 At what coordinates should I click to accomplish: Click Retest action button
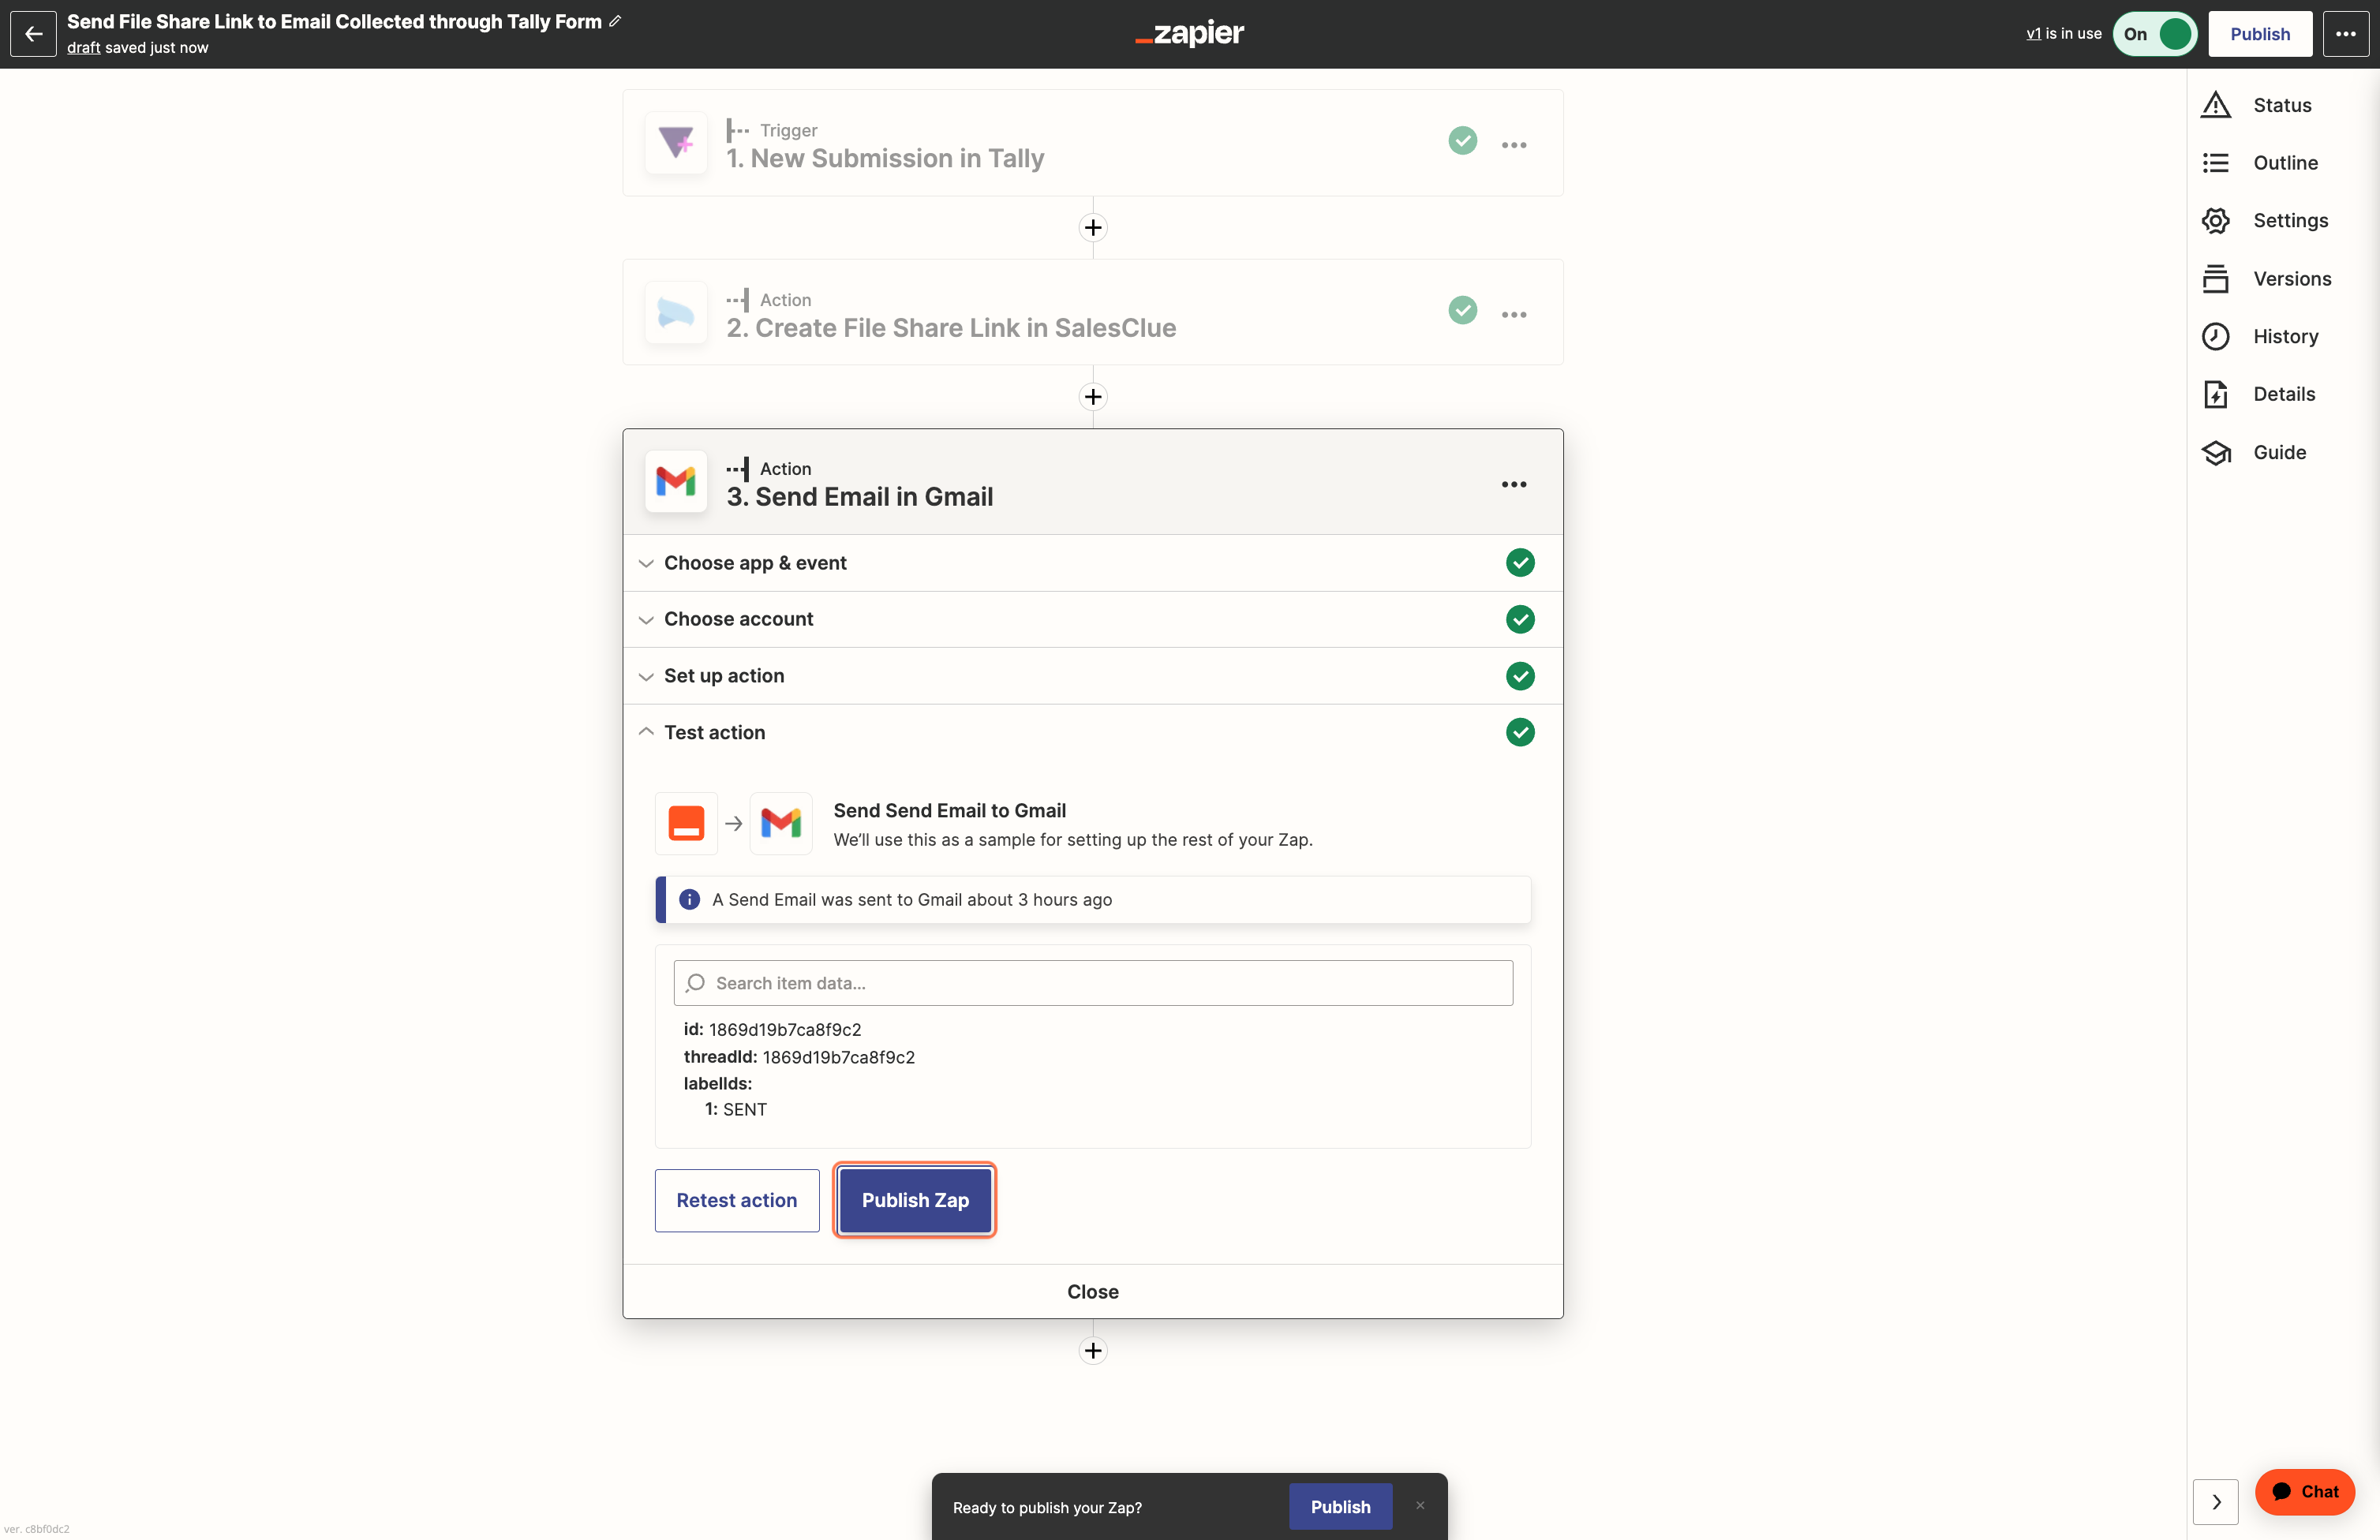click(x=737, y=1200)
